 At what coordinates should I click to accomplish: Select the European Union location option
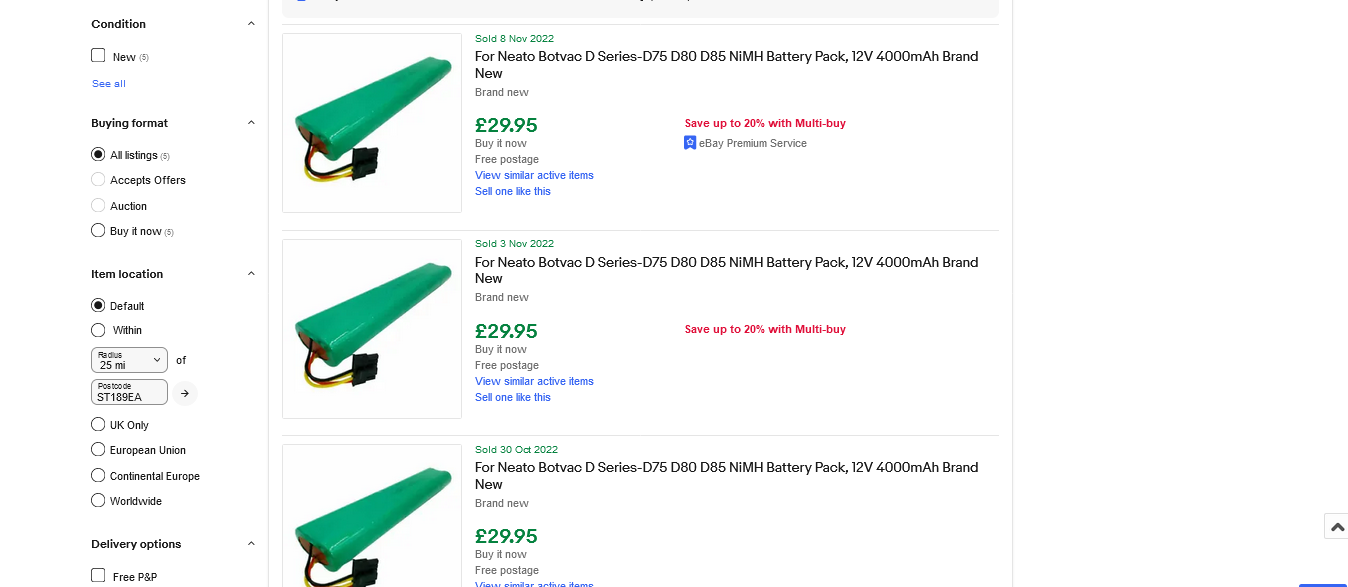point(98,450)
